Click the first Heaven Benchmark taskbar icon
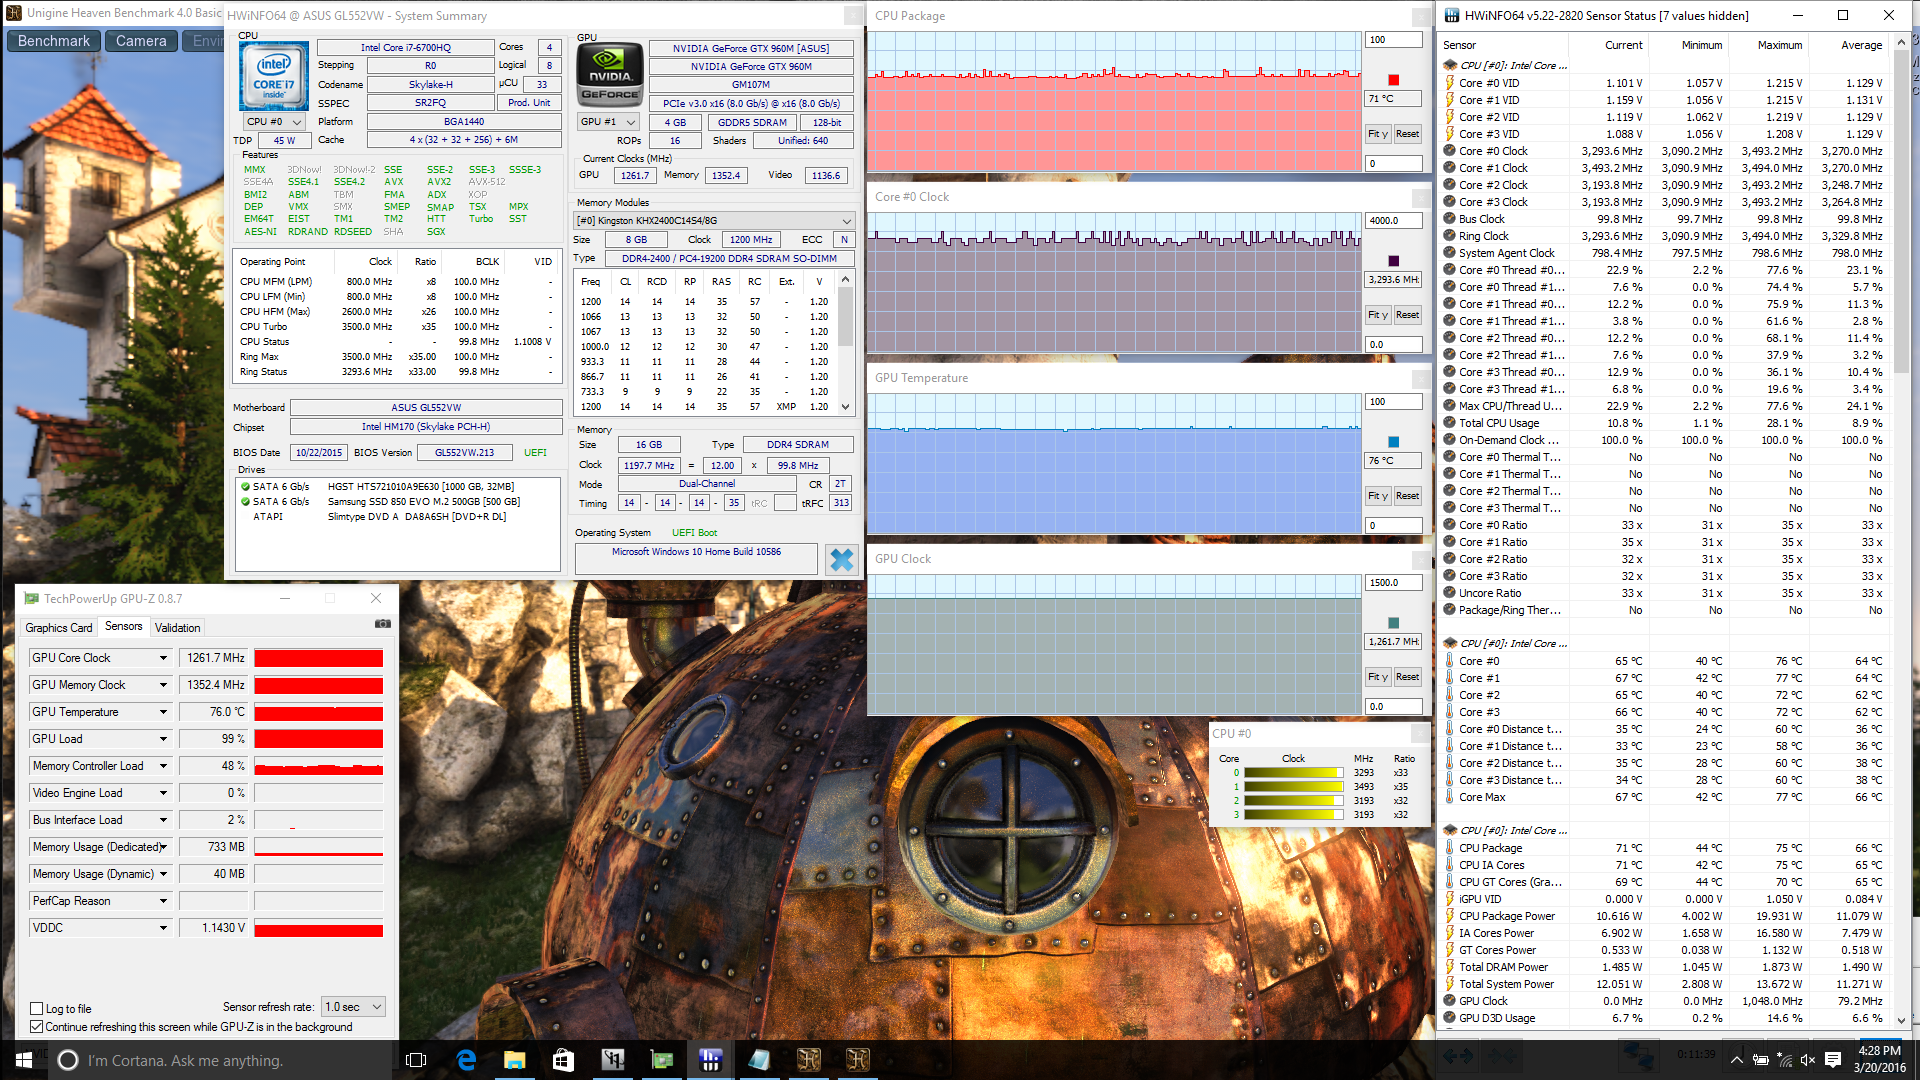This screenshot has width=1920, height=1080. (x=808, y=1060)
